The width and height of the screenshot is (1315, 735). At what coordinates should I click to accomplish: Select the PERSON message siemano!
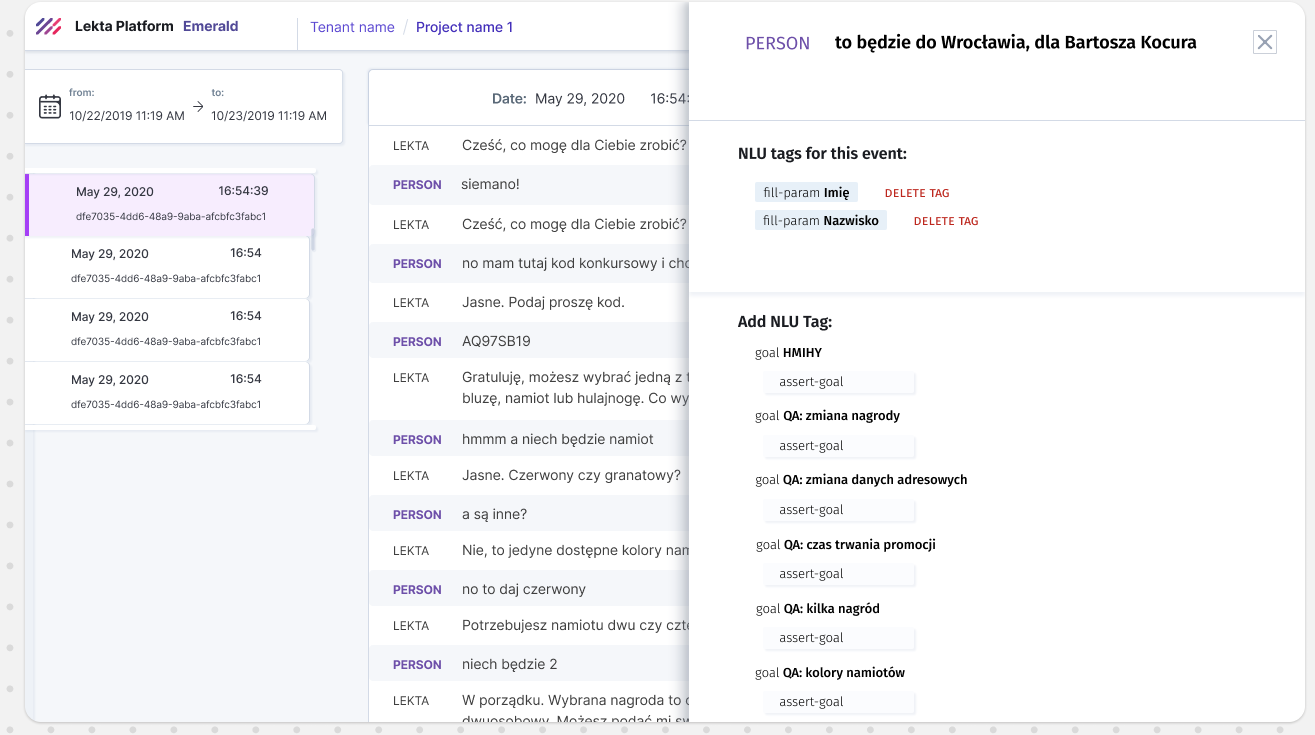pyautogui.click(x=528, y=184)
